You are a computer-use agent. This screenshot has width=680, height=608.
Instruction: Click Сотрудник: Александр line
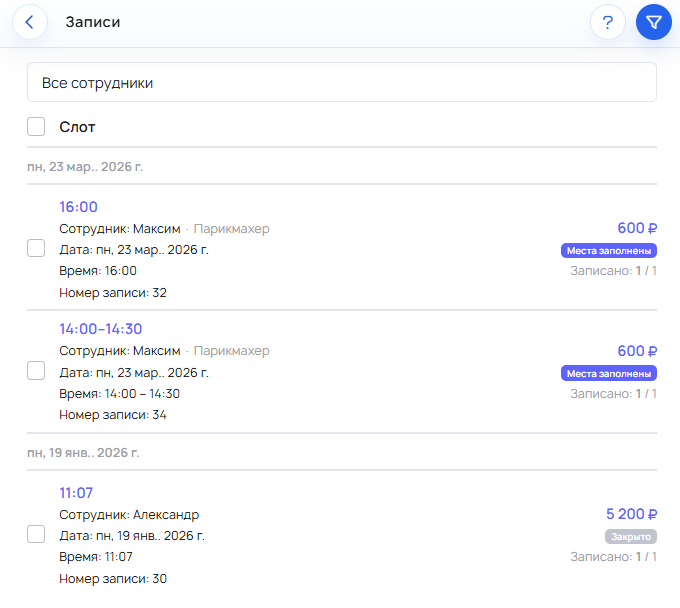point(129,514)
